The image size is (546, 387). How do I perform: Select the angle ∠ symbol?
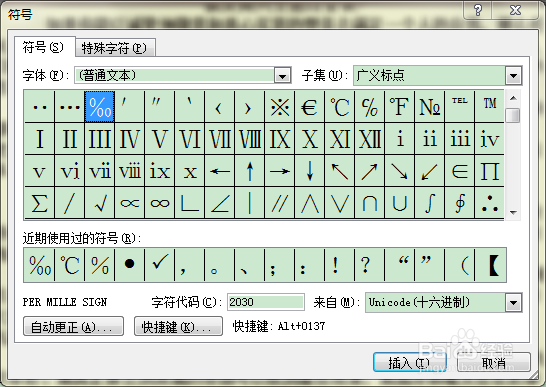(219, 203)
